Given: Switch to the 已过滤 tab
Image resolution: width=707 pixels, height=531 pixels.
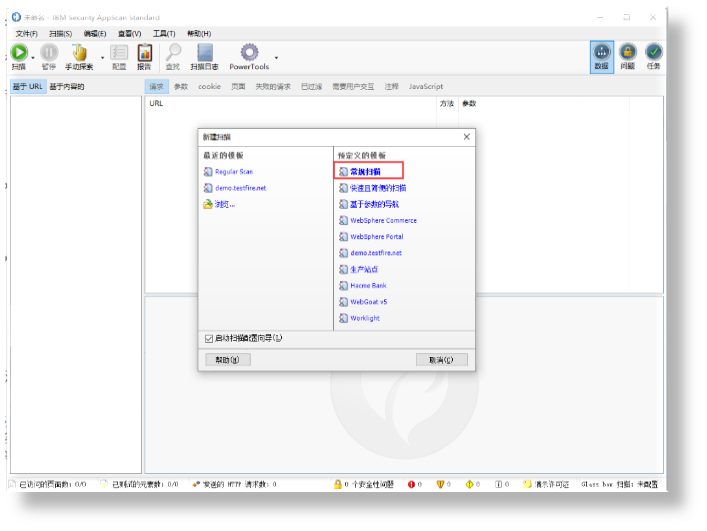Looking at the screenshot, I should coord(312,87).
